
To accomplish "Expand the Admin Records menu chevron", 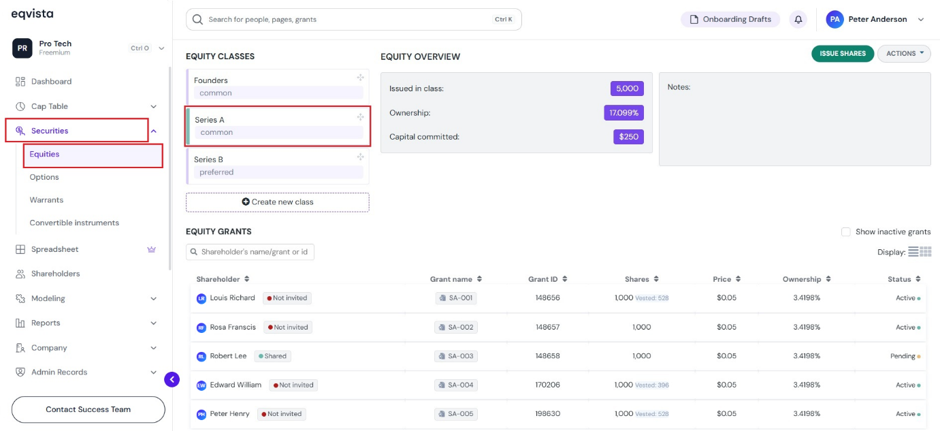I will click(x=153, y=372).
